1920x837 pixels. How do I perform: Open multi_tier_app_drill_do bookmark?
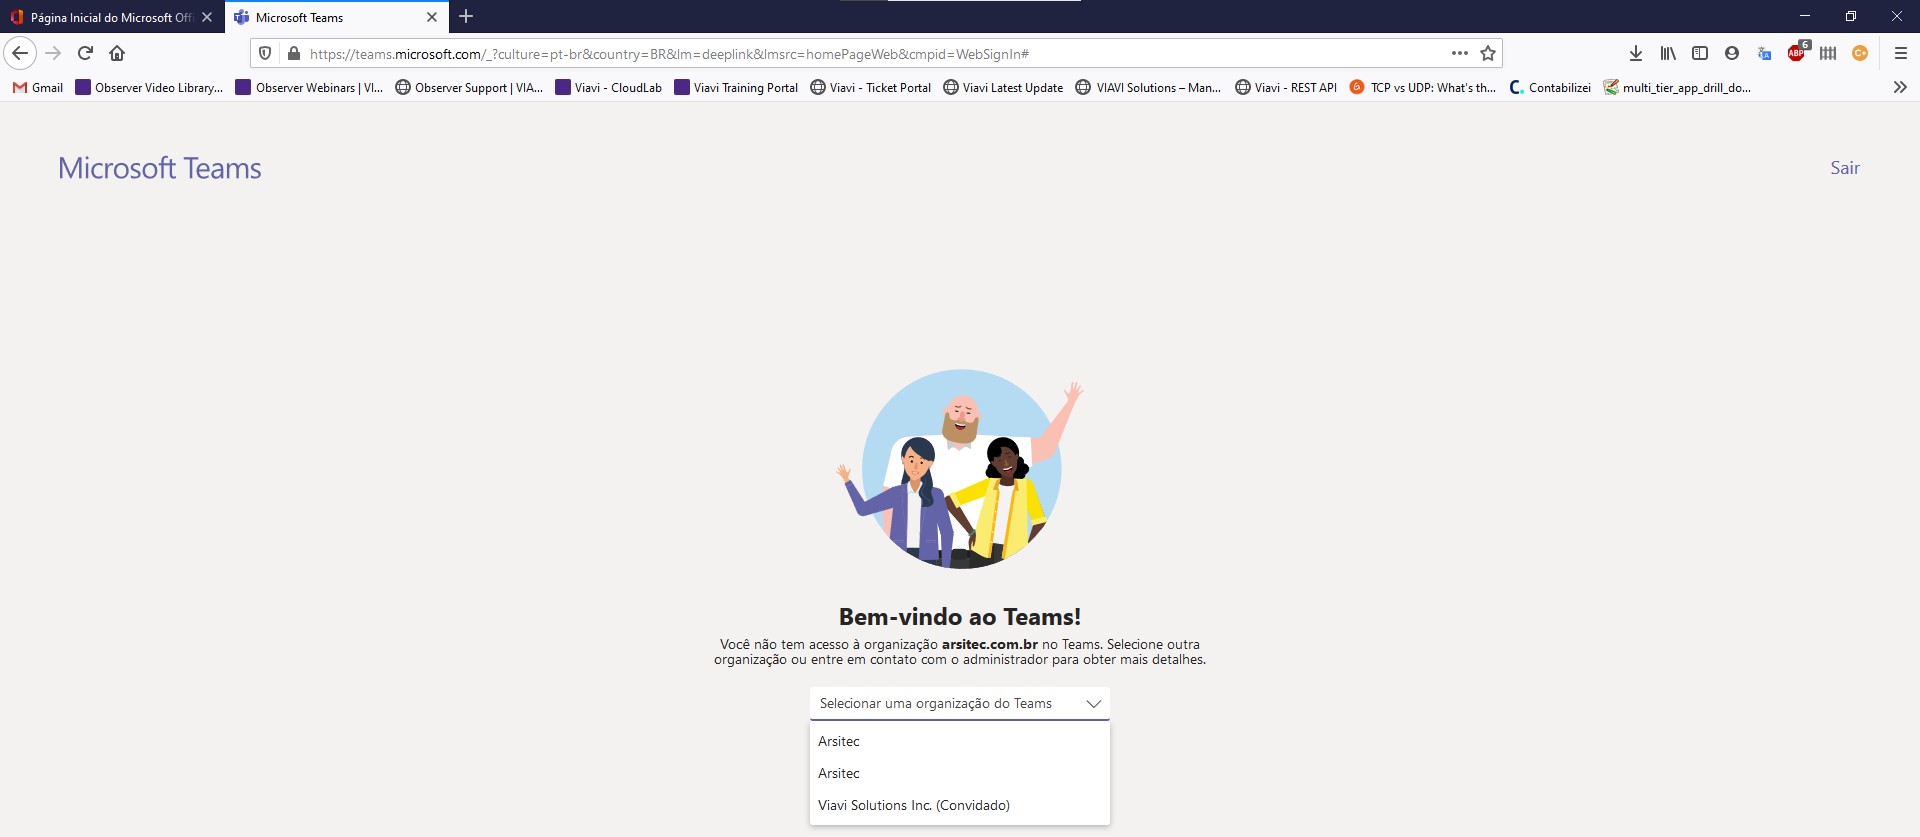1677,87
